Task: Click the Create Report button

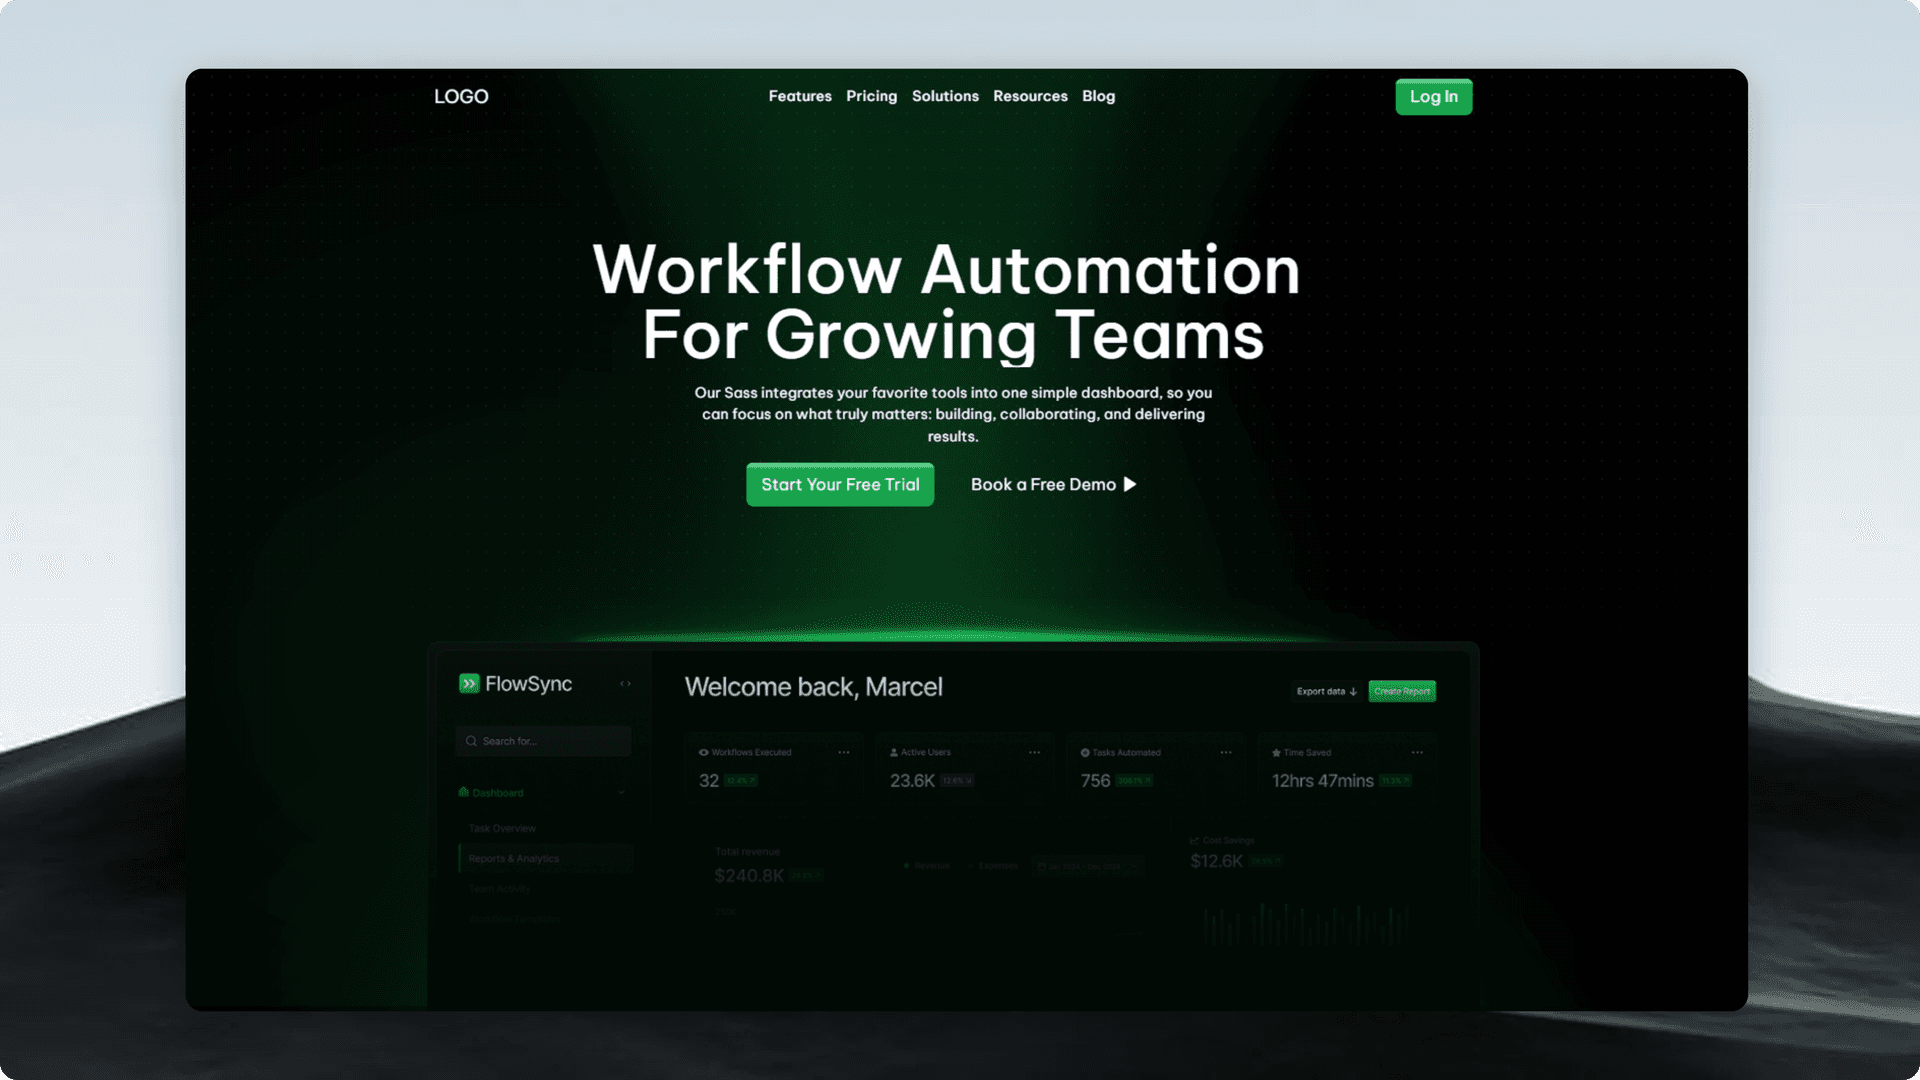Action: tap(1402, 691)
